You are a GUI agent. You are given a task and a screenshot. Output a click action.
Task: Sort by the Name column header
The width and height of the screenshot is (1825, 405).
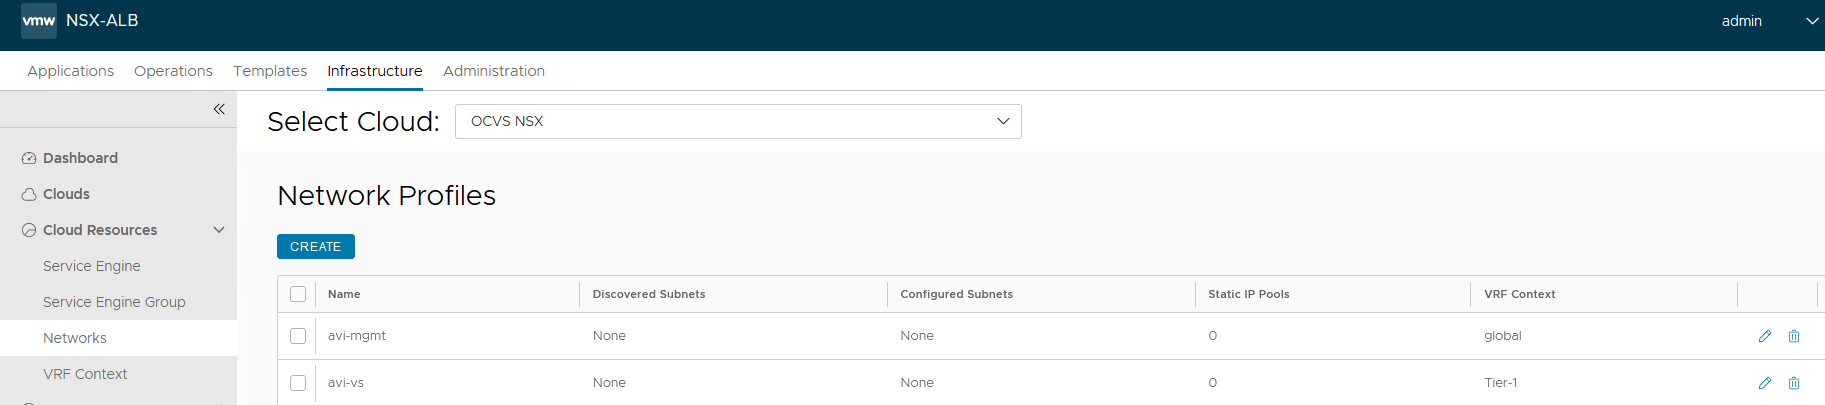[344, 294]
